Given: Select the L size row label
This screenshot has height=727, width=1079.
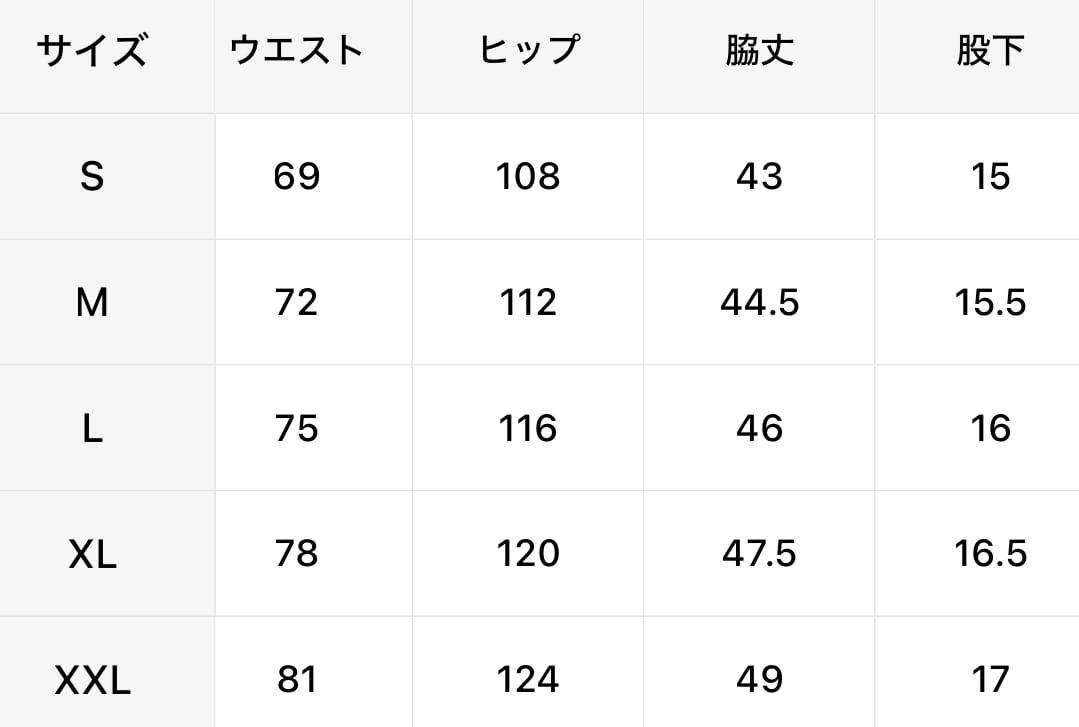Looking at the screenshot, I should pos(92,428).
